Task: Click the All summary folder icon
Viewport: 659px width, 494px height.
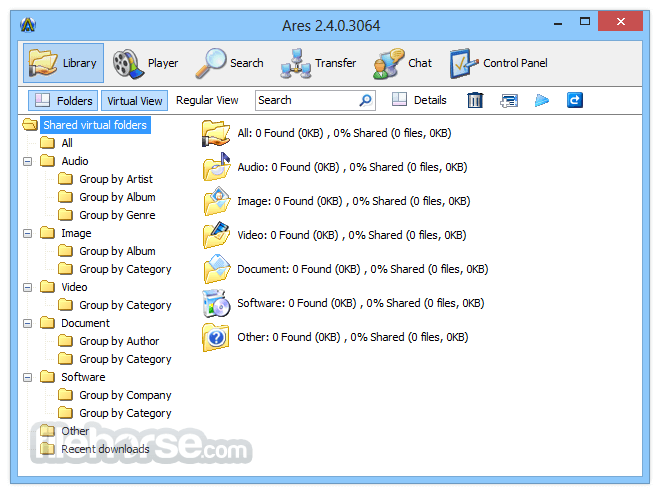Action: [216, 133]
